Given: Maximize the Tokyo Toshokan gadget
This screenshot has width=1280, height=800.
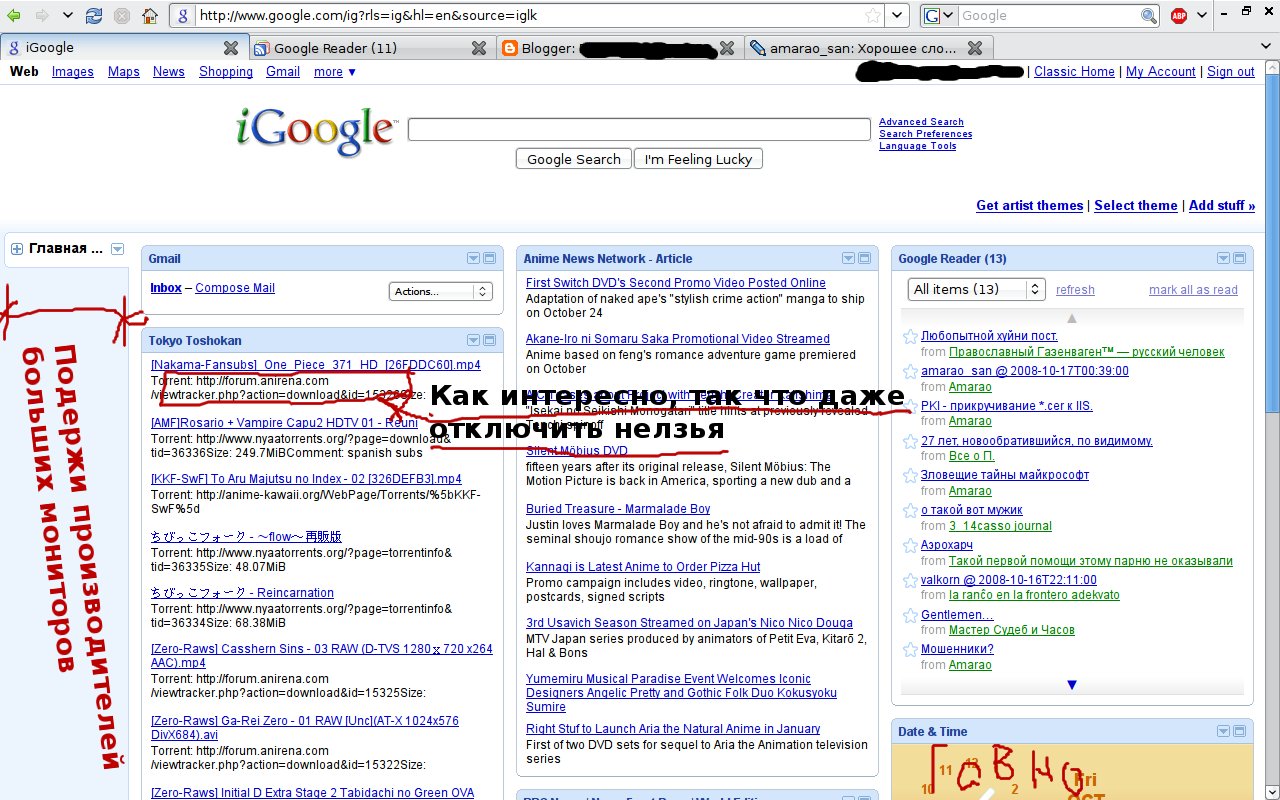Looking at the screenshot, I should tap(490, 340).
